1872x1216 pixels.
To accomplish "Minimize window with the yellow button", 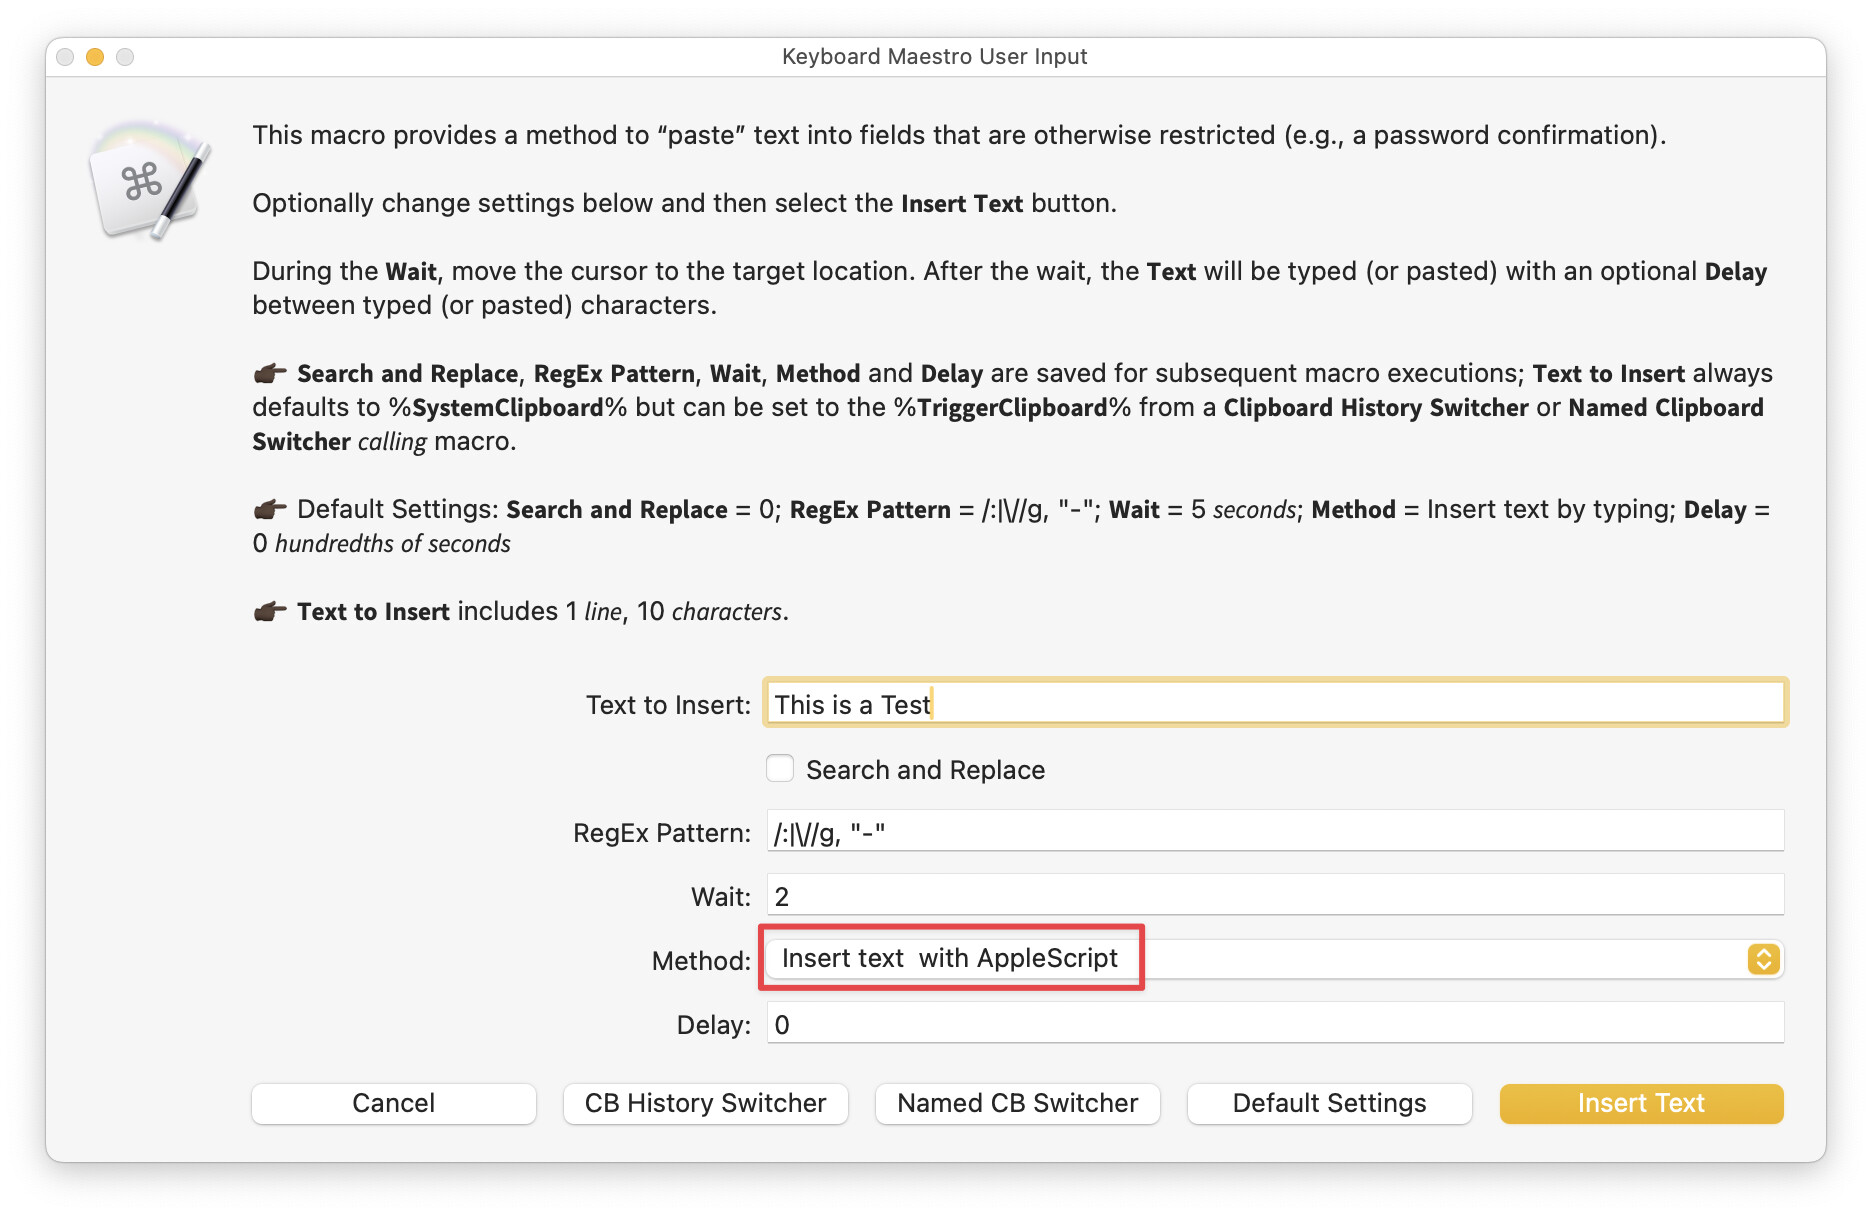I will tap(95, 57).
